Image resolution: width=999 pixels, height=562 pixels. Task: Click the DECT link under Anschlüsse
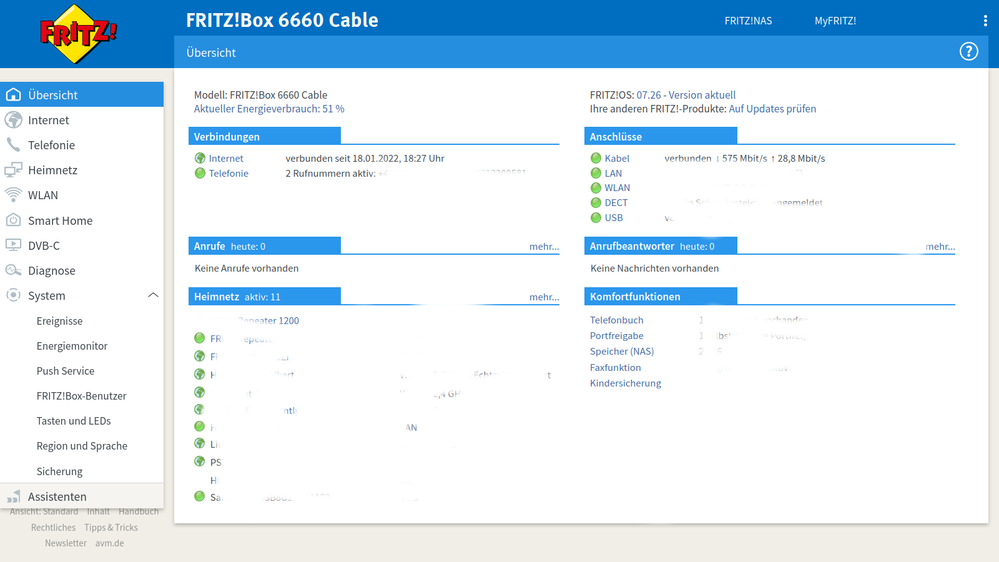click(616, 203)
